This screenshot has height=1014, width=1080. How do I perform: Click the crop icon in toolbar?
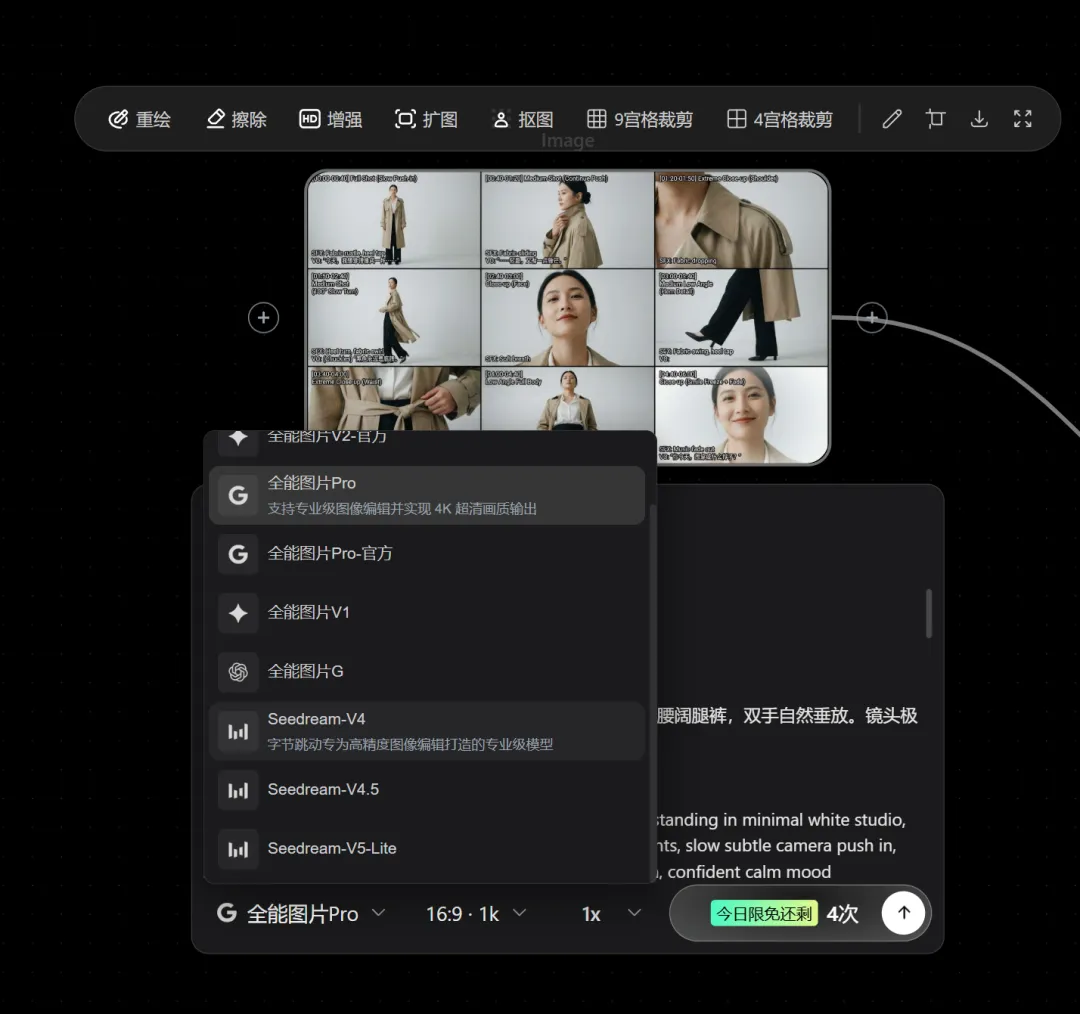(935, 119)
